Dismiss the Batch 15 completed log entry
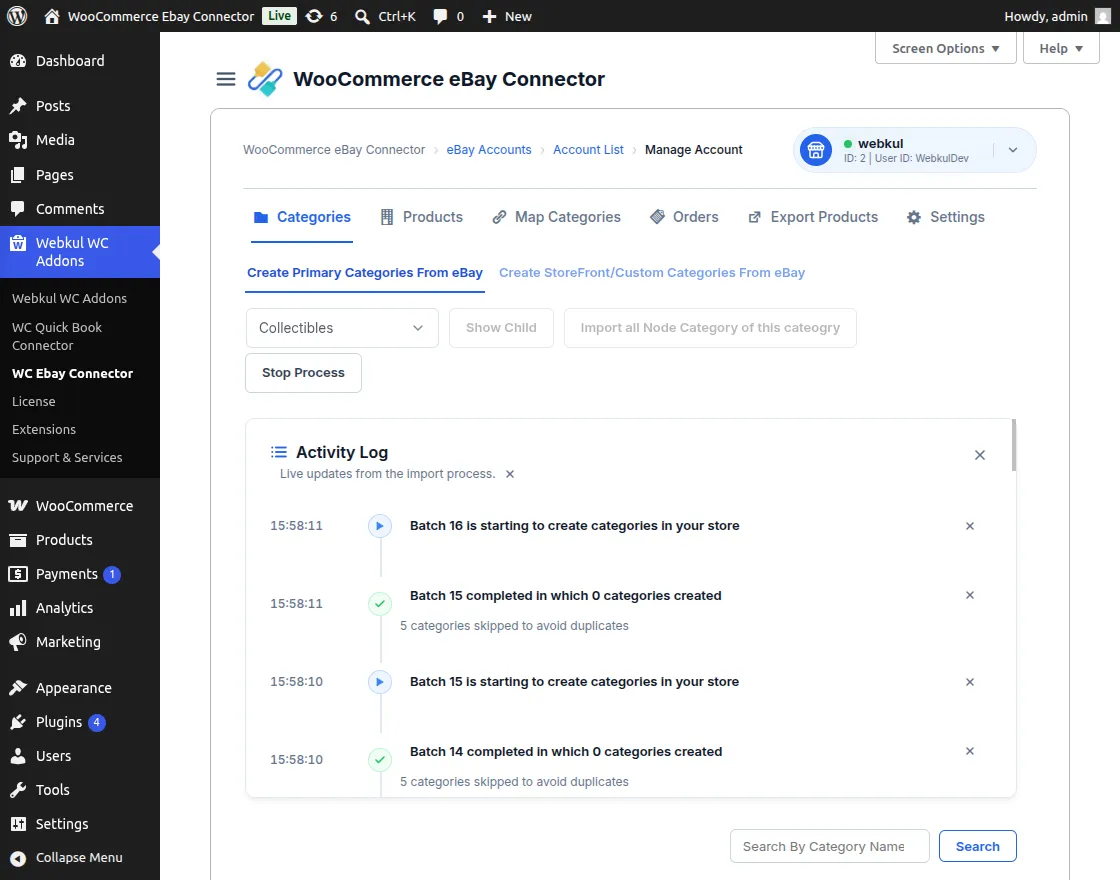The width and height of the screenshot is (1120, 880). (970, 595)
